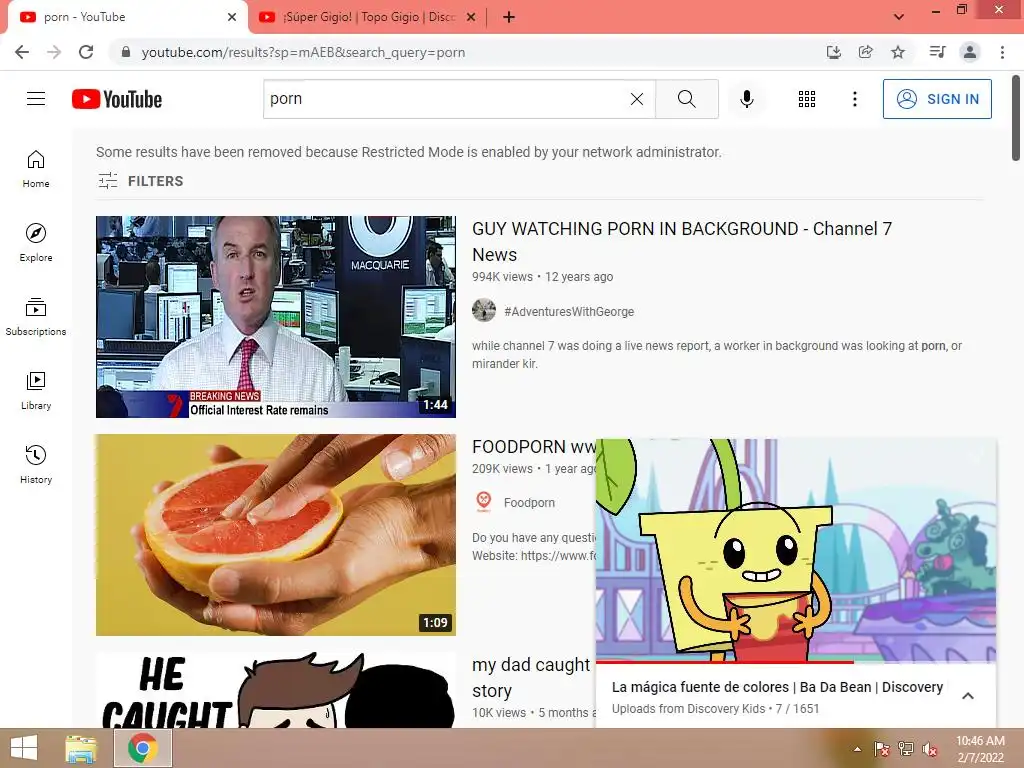Click '994K views • 12 years ago' text
Screen dimensions: 1024x768
(543, 277)
